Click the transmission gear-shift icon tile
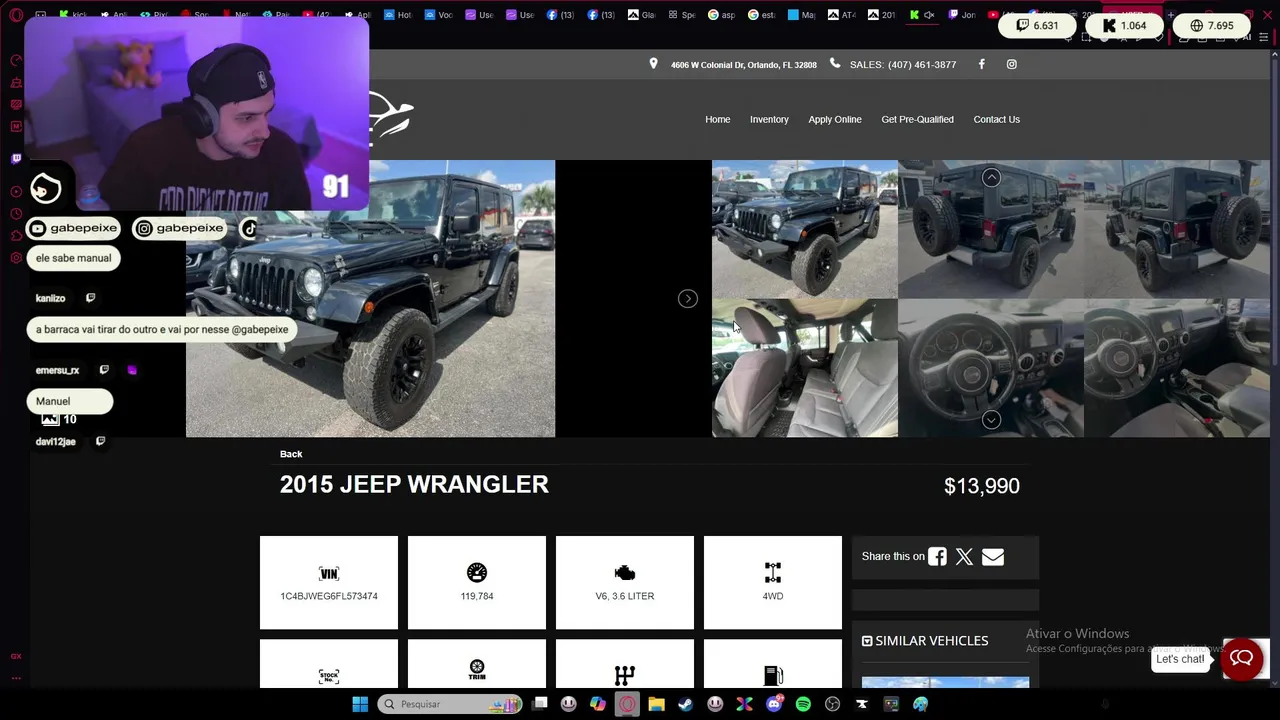The image size is (1280, 720). coord(625,676)
